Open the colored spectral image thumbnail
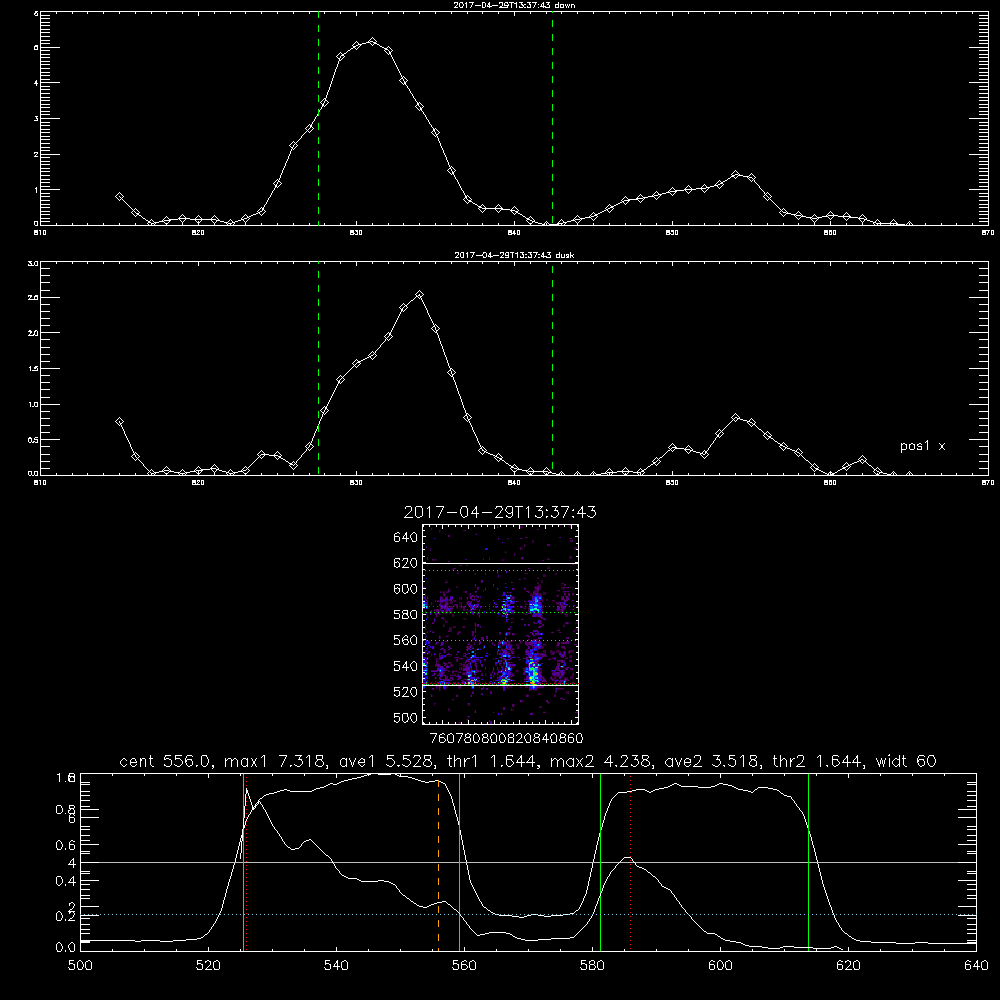The width and height of the screenshot is (1000, 1000). (x=501, y=624)
